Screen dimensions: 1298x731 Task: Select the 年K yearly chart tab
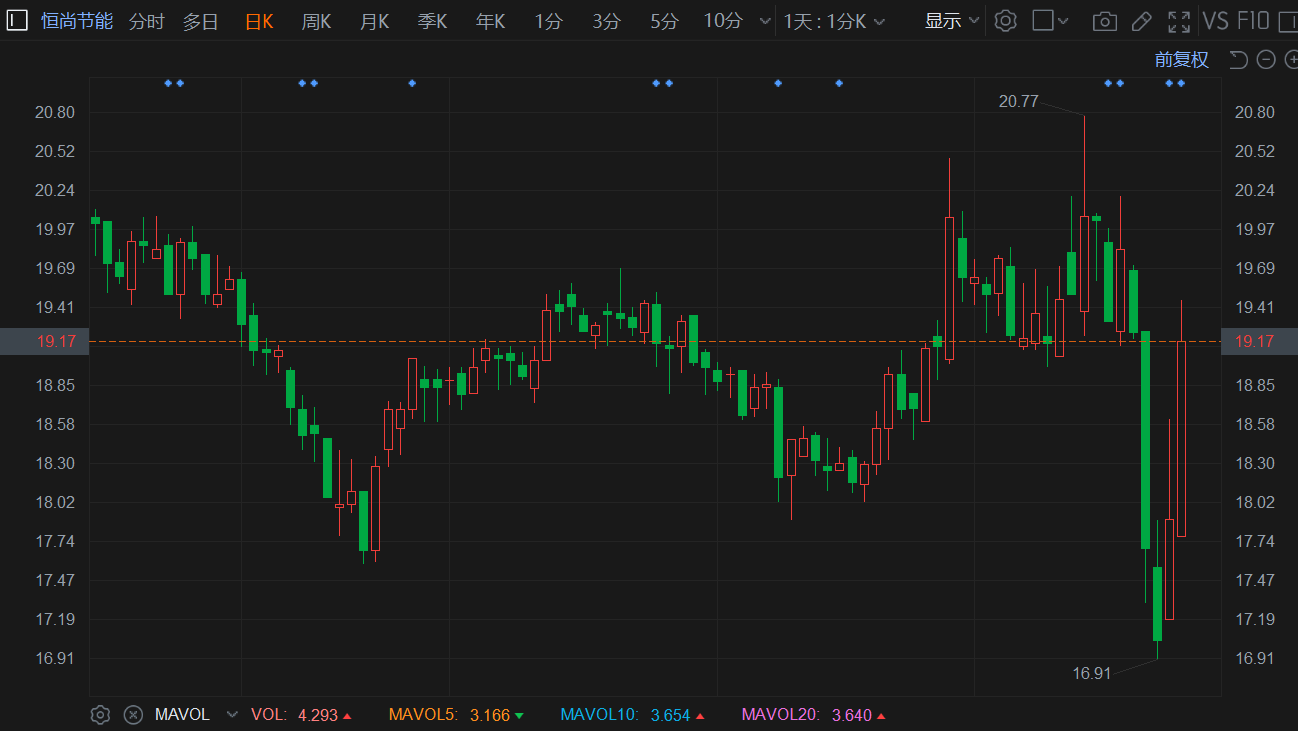click(x=490, y=21)
